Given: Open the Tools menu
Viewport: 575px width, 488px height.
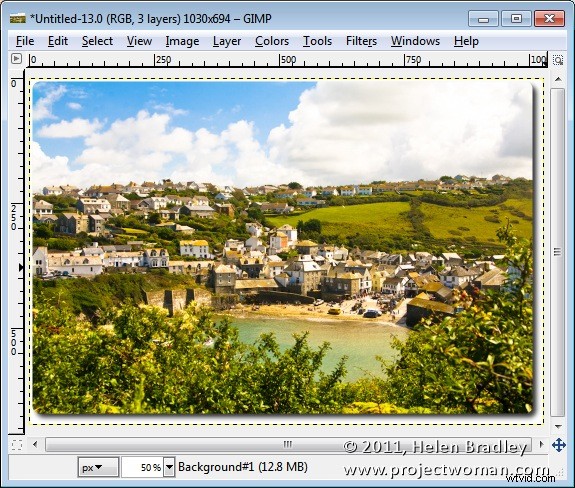Looking at the screenshot, I should [x=317, y=41].
